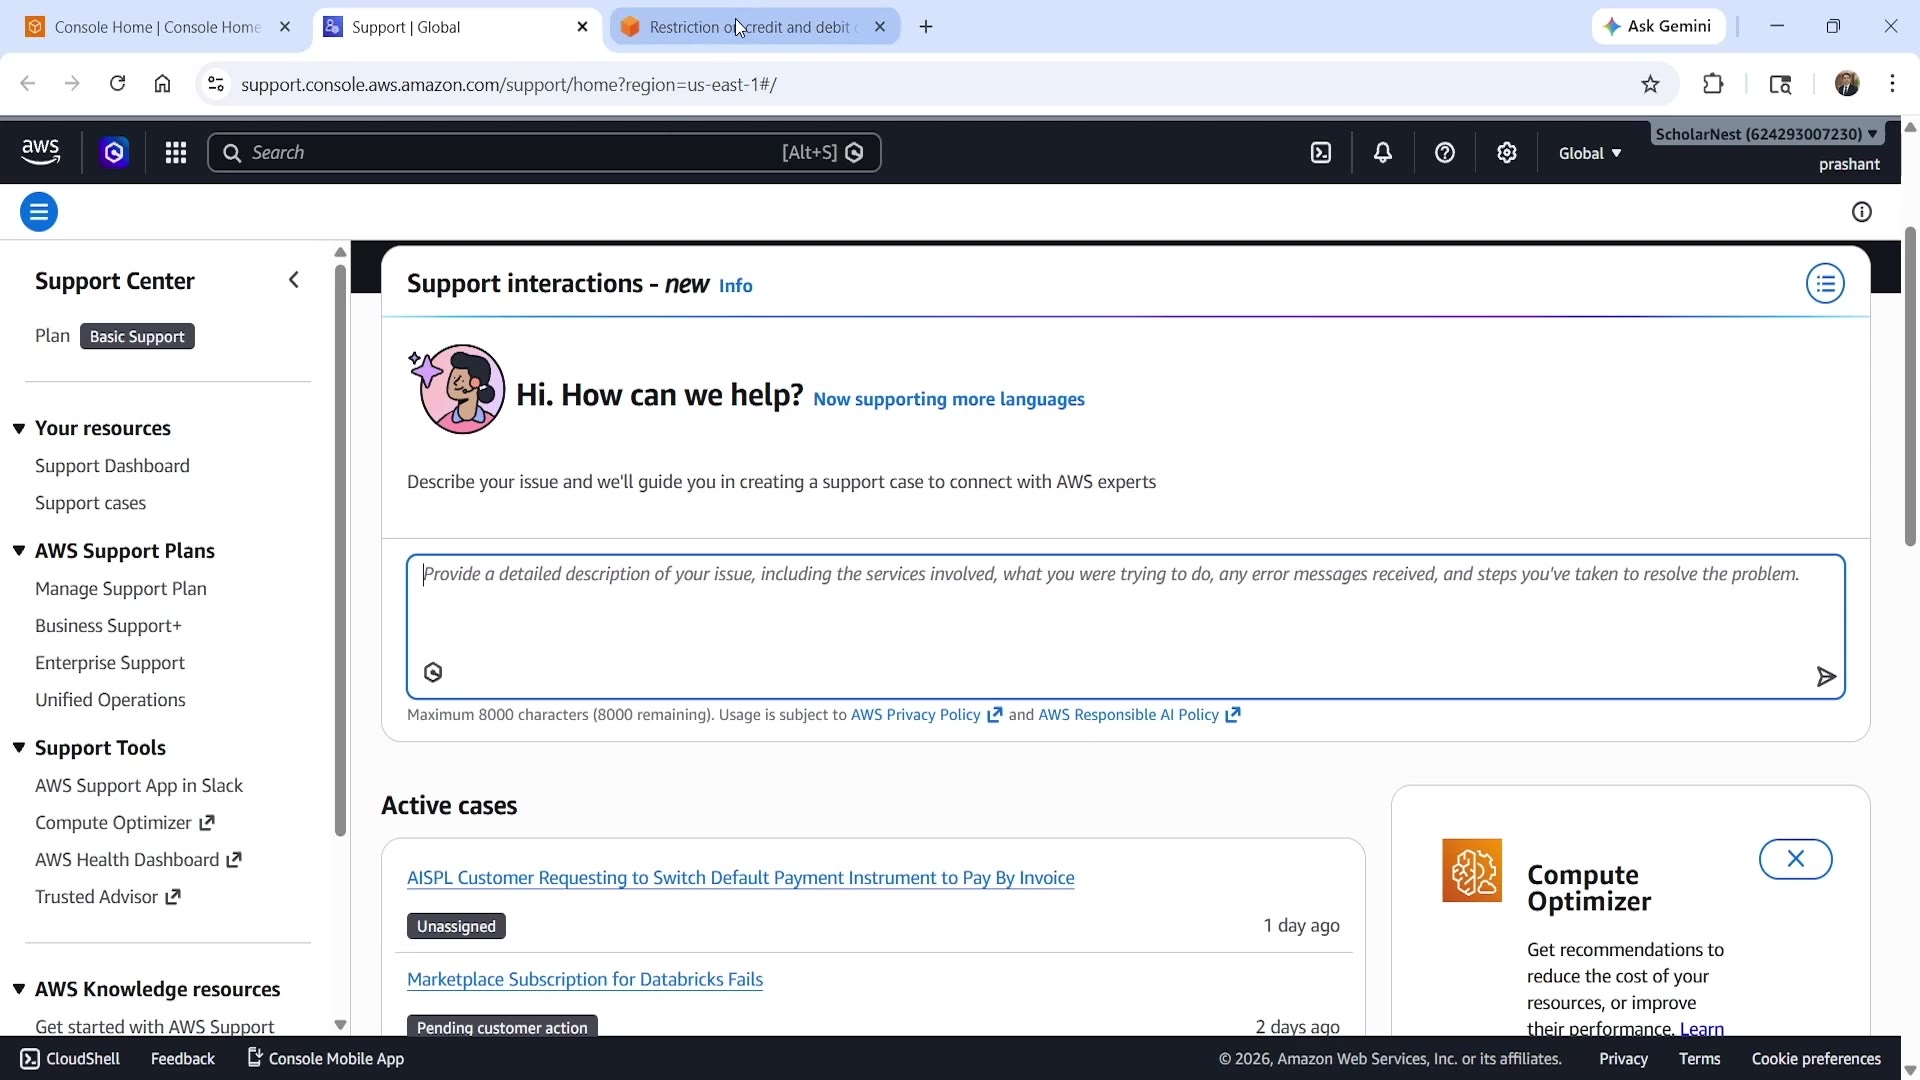Click inside the issue description text area
This screenshot has height=1080, width=1920.
pyautogui.click(x=1125, y=626)
